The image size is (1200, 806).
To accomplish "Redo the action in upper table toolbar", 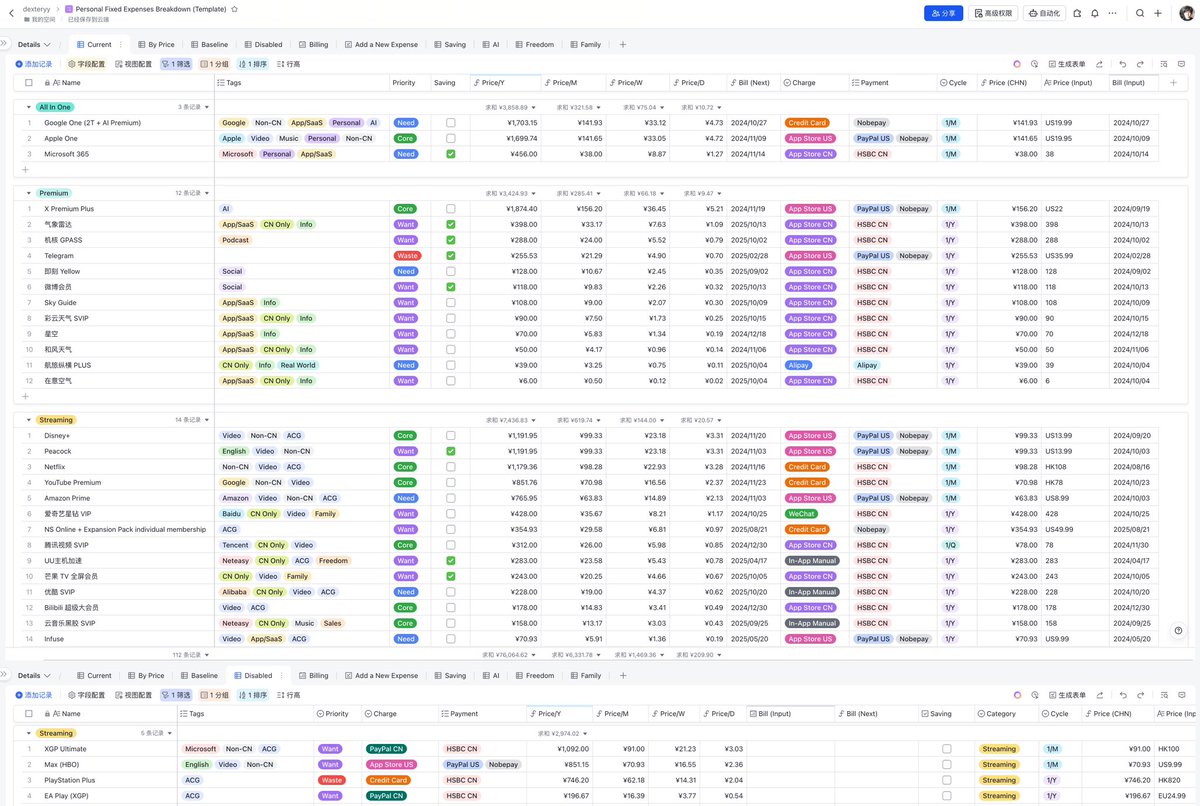I will pyautogui.click(x=1140, y=64).
